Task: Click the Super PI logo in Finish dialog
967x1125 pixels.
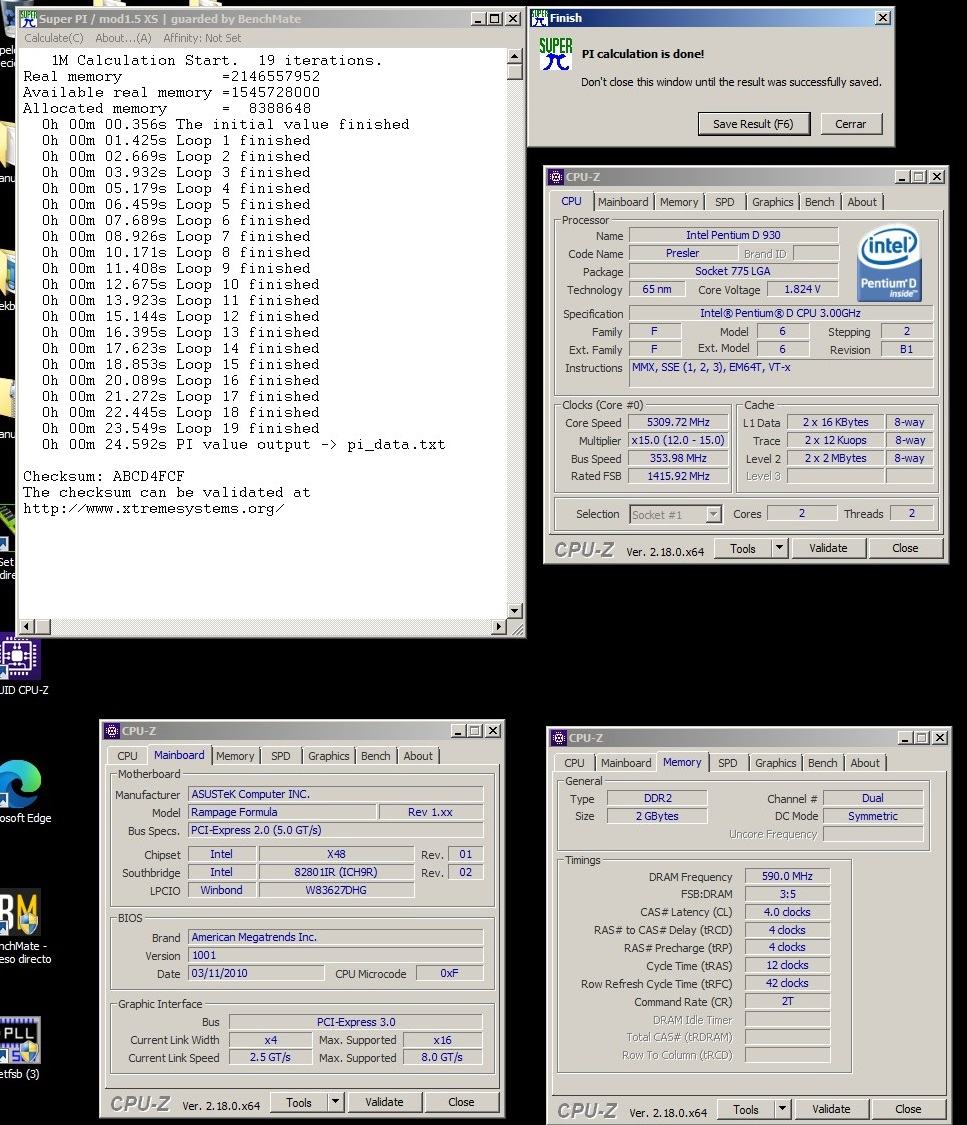Action: 555,54
